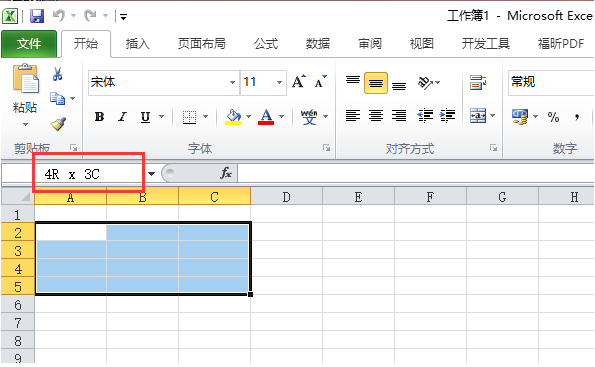Click the 粘贴 paste clipboard icon
The width and height of the screenshot is (595, 367).
pos(25,79)
